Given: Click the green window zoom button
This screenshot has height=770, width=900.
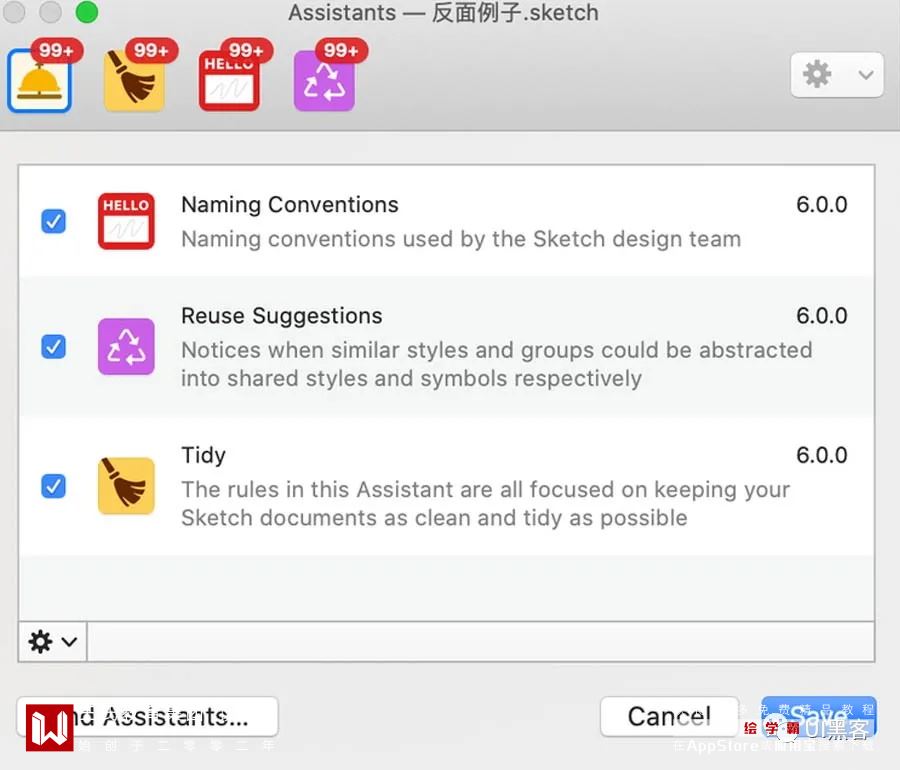Looking at the screenshot, I should pyautogui.click(x=87, y=13).
